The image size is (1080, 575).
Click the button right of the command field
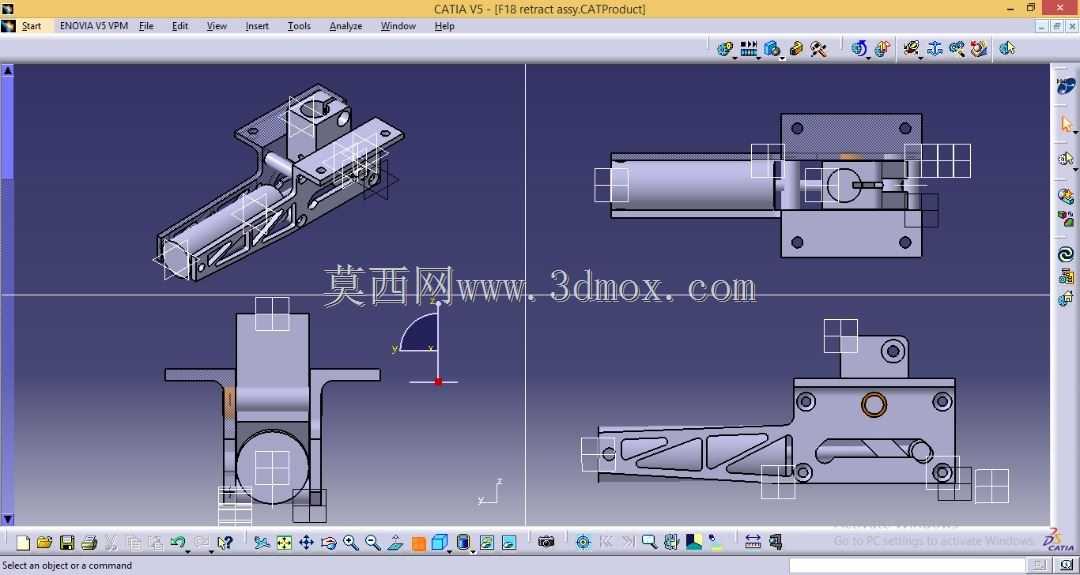pos(1039,565)
